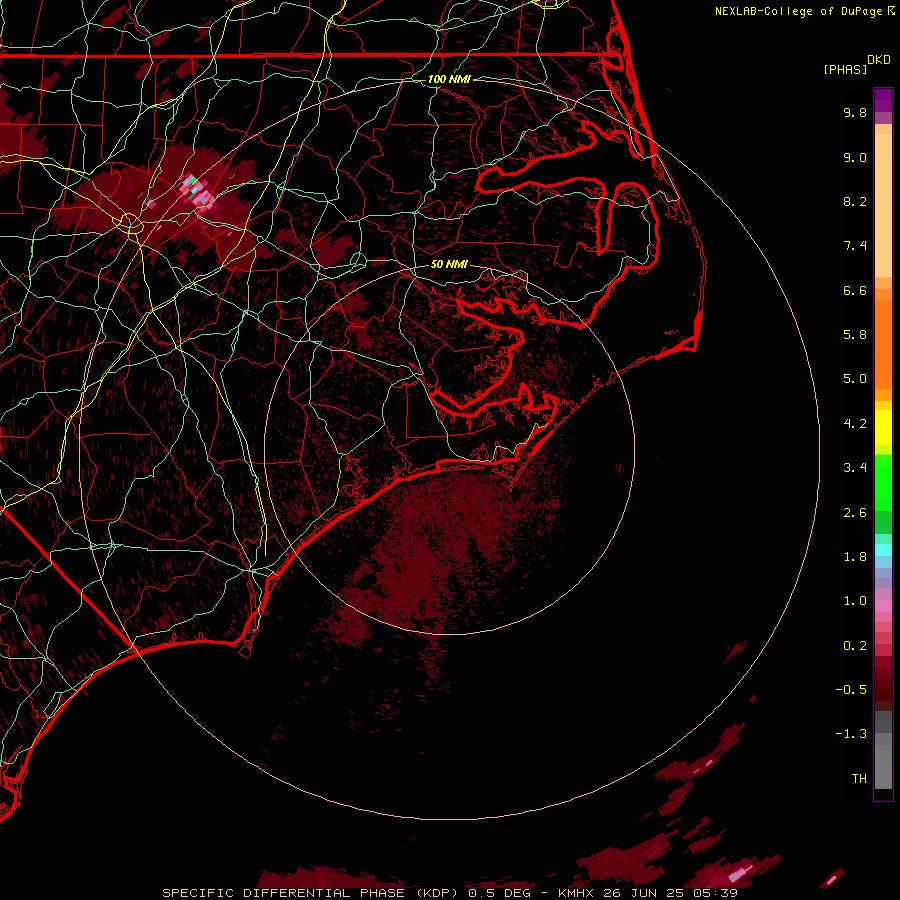Click the 9.0 value on the color scale

click(x=855, y=157)
